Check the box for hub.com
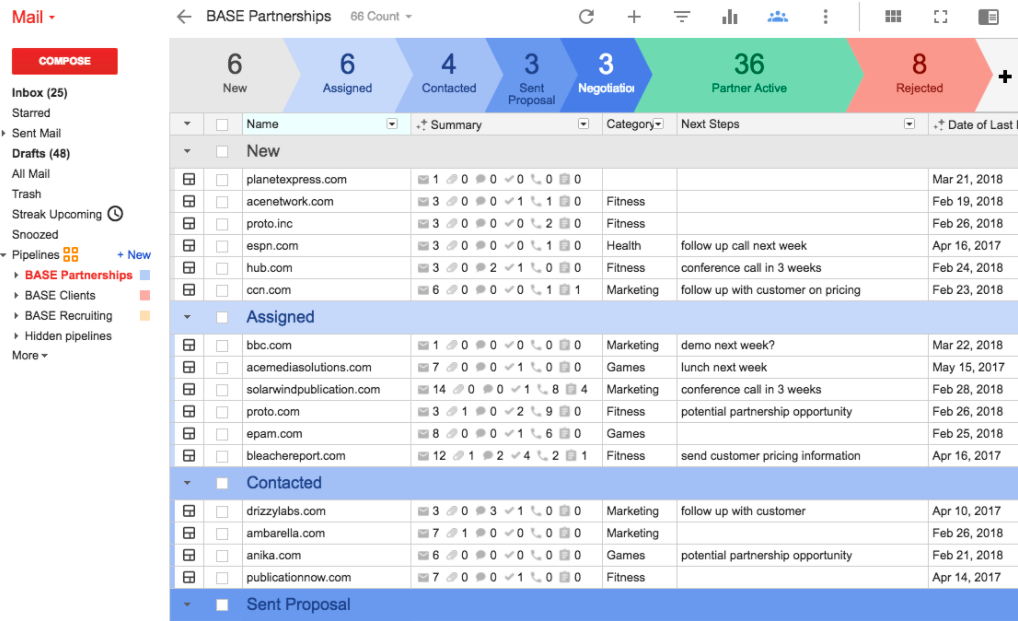This screenshot has width=1018, height=621. coord(222,268)
